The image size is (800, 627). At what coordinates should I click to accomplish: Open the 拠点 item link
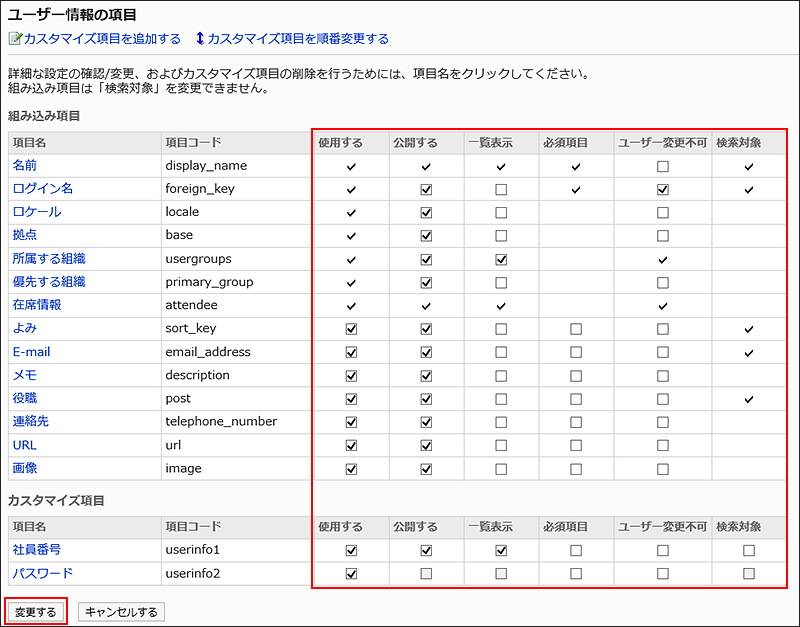(x=24, y=235)
